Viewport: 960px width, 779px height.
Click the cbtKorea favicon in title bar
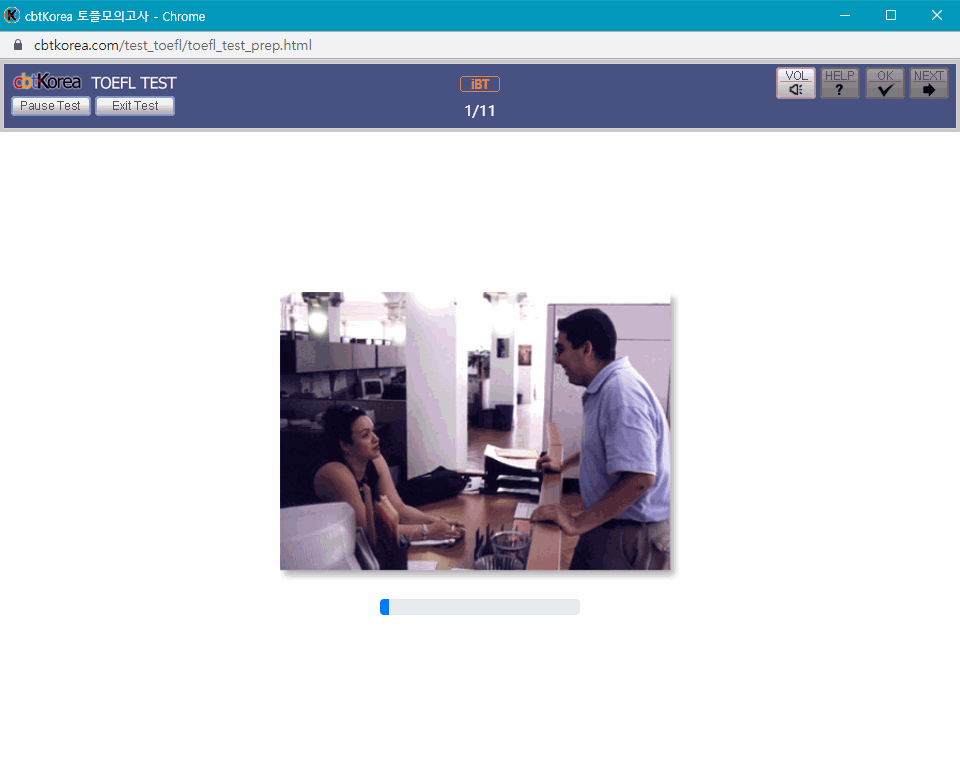12,15
